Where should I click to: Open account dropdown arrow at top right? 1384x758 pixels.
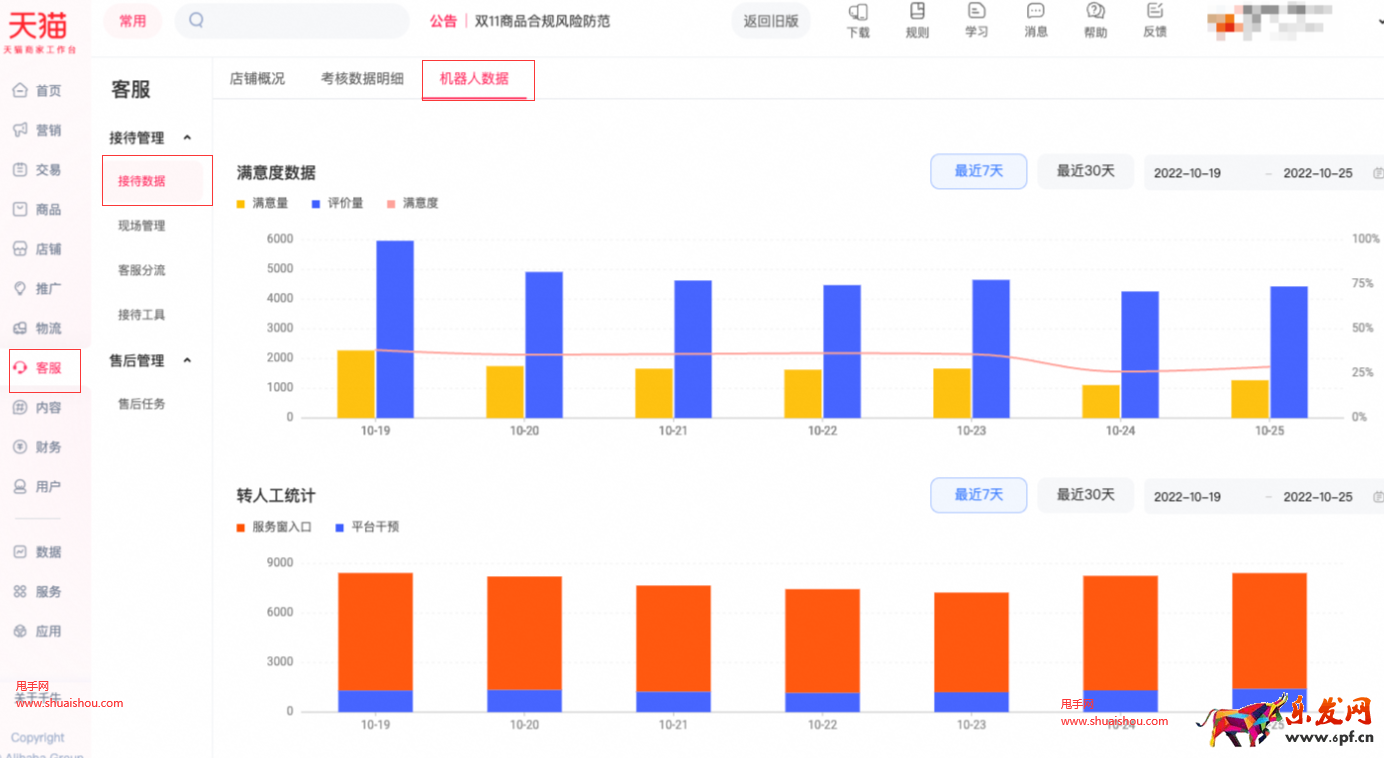click(1380, 21)
